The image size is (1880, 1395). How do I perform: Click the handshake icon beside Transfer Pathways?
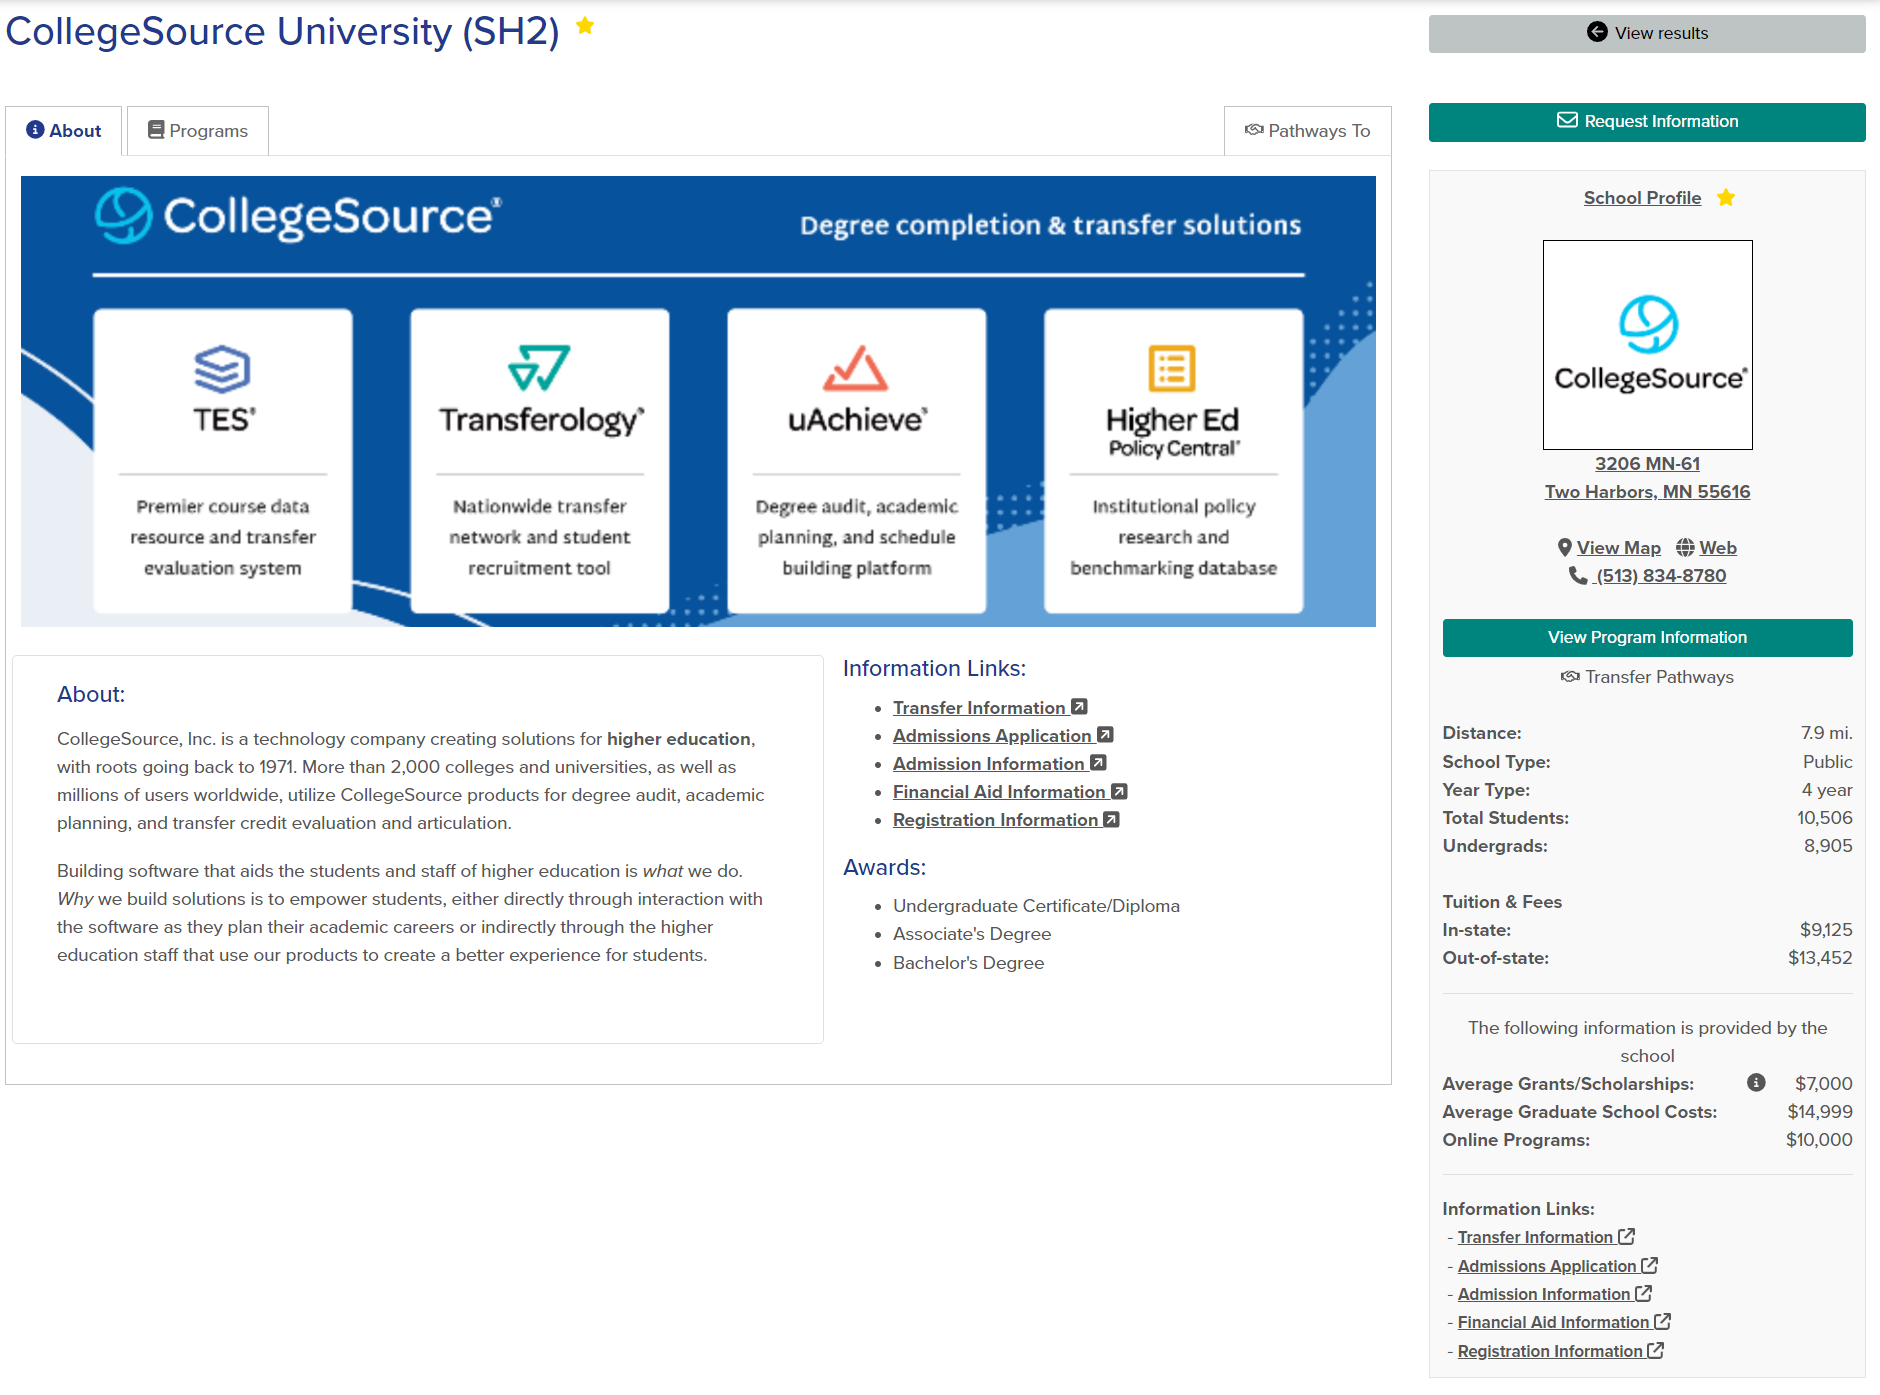(x=1570, y=677)
